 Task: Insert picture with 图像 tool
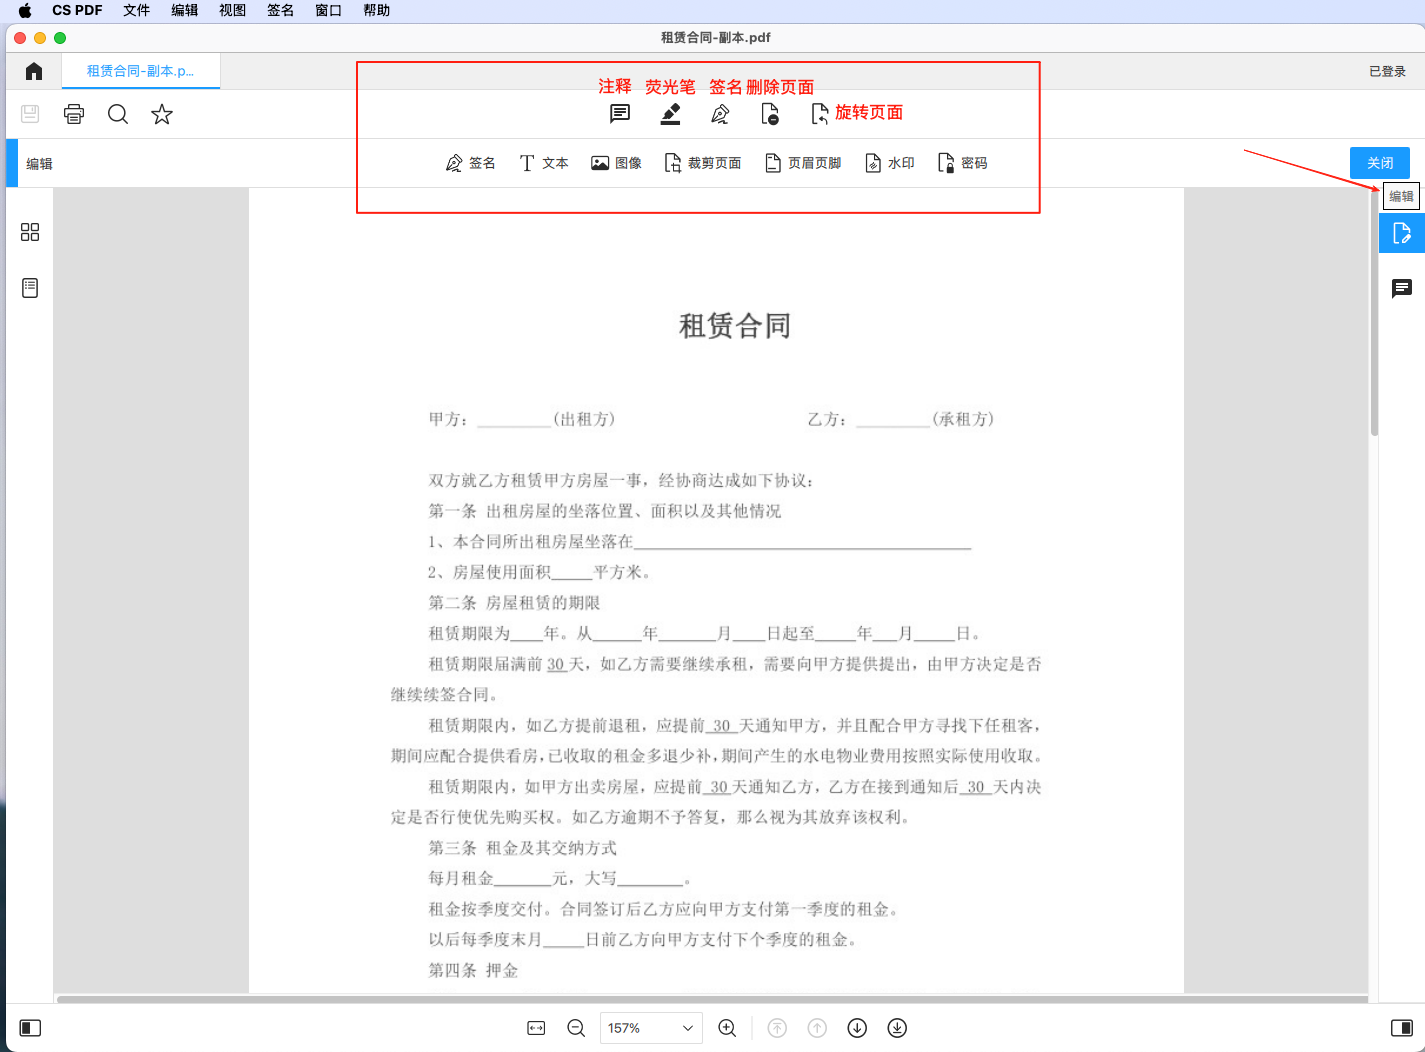pos(616,163)
